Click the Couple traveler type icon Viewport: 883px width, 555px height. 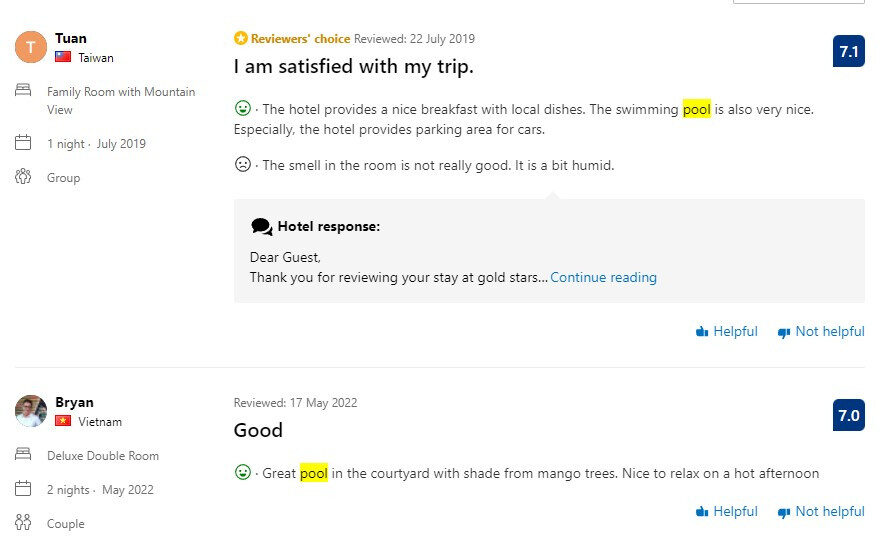pos(23,522)
